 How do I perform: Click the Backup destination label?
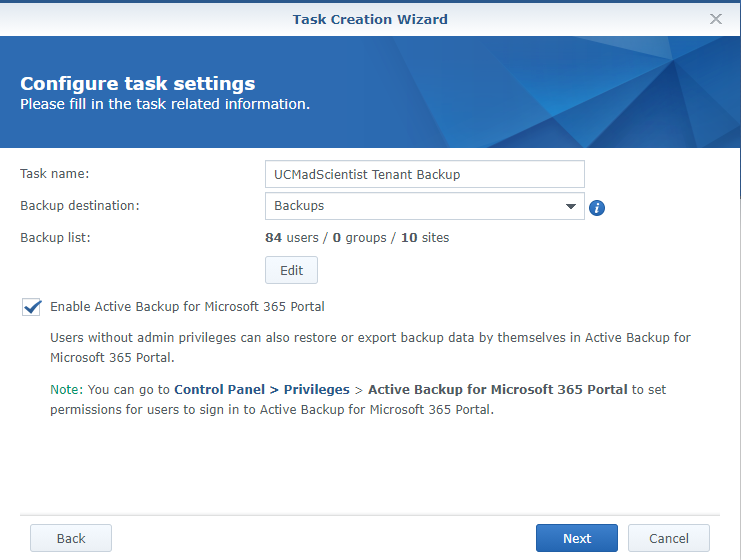pyautogui.click(x=80, y=206)
